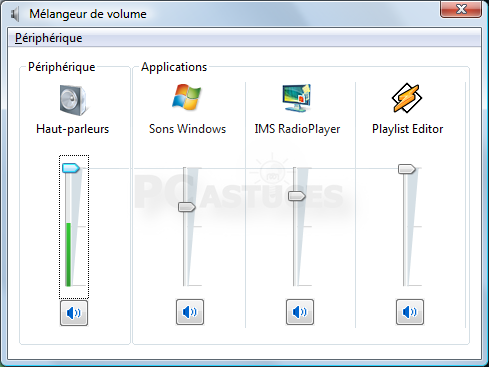489x367 pixels.
Task: Click the Playlist Editor Winamp icon
Action: point(407,98)
